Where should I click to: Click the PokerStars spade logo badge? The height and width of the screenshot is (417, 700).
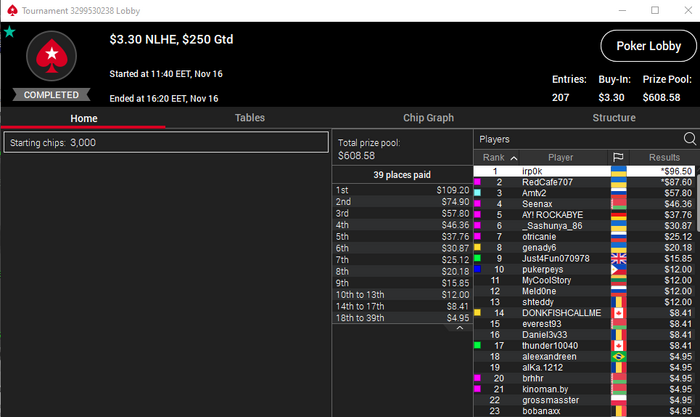pos(51,56)
